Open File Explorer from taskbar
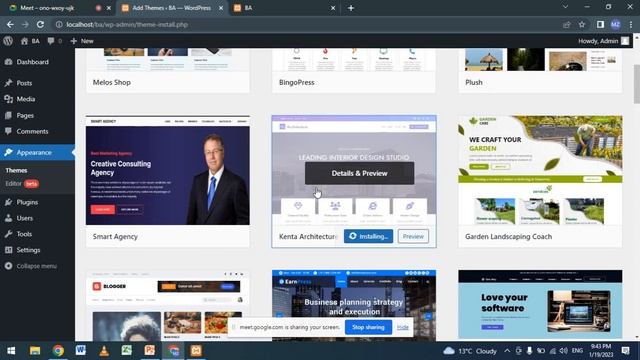 coord(35,351)
